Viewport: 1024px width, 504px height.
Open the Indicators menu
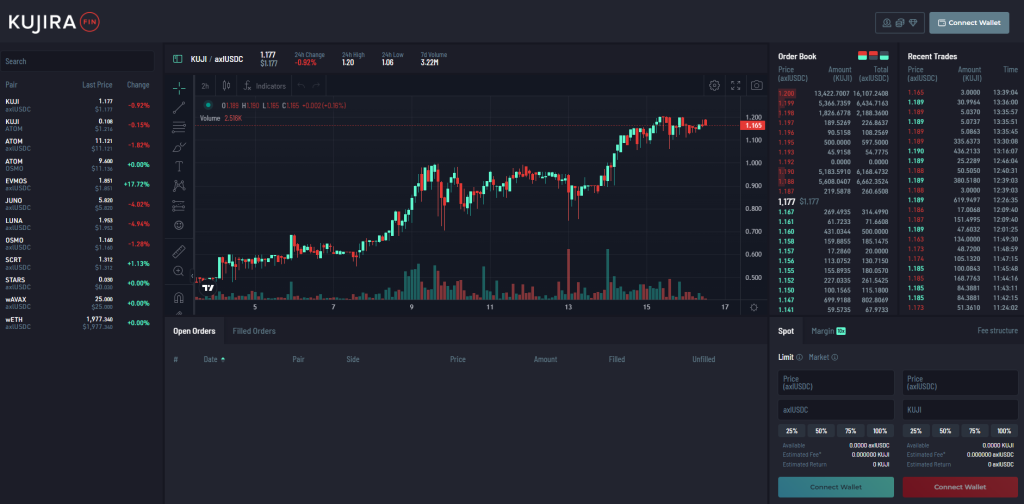pyautogui.click(x=264, y=86)
